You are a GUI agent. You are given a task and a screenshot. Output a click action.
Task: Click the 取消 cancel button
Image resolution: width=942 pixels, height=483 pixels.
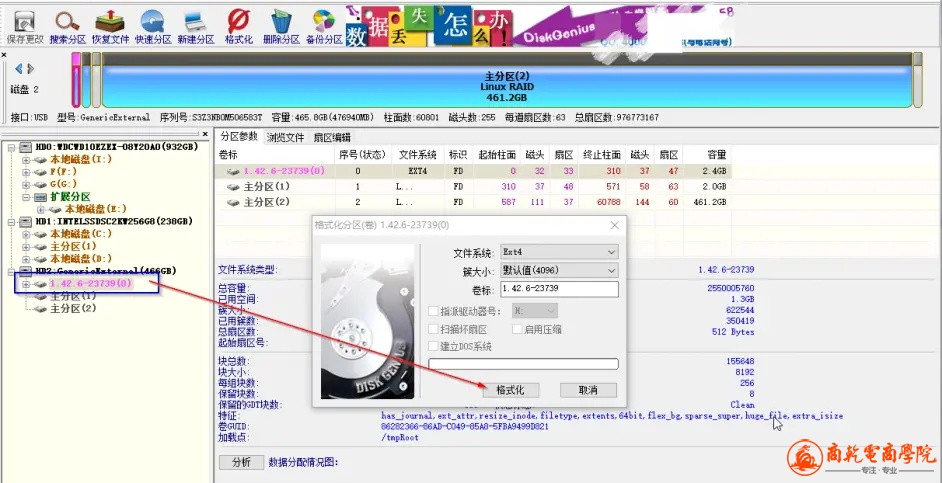587,390
